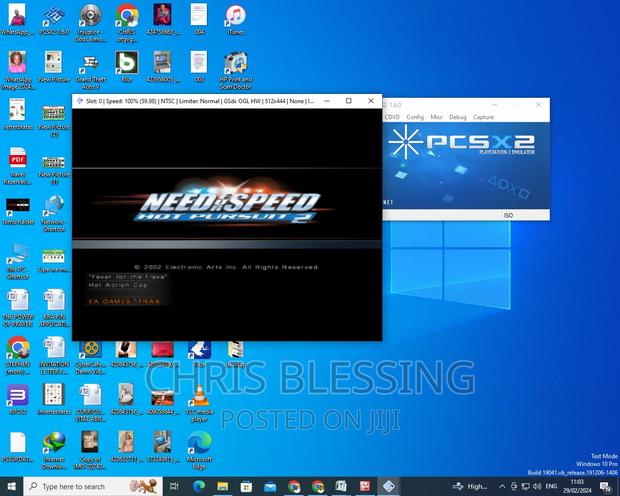Click the game window title bar text
The width and height of the screenshot is (620, 496).
coord(200,101)
